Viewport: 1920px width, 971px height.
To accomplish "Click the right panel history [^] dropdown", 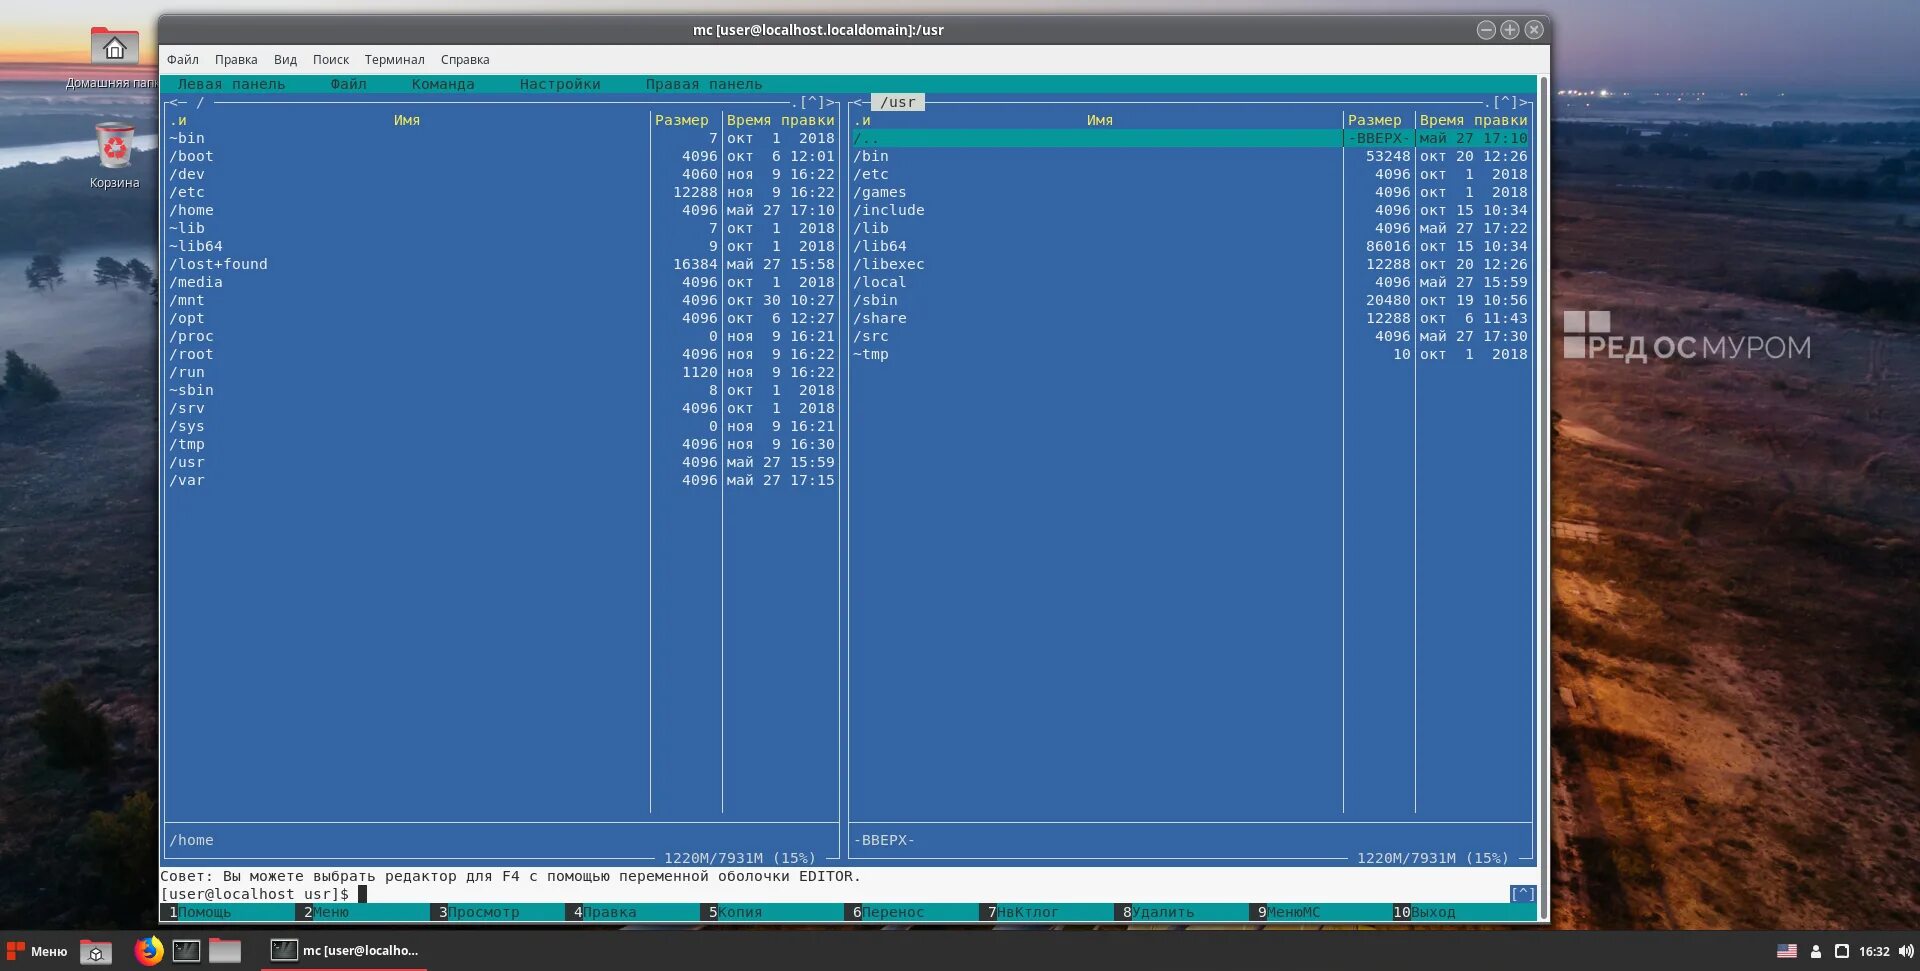I will tap(1505, 102).
